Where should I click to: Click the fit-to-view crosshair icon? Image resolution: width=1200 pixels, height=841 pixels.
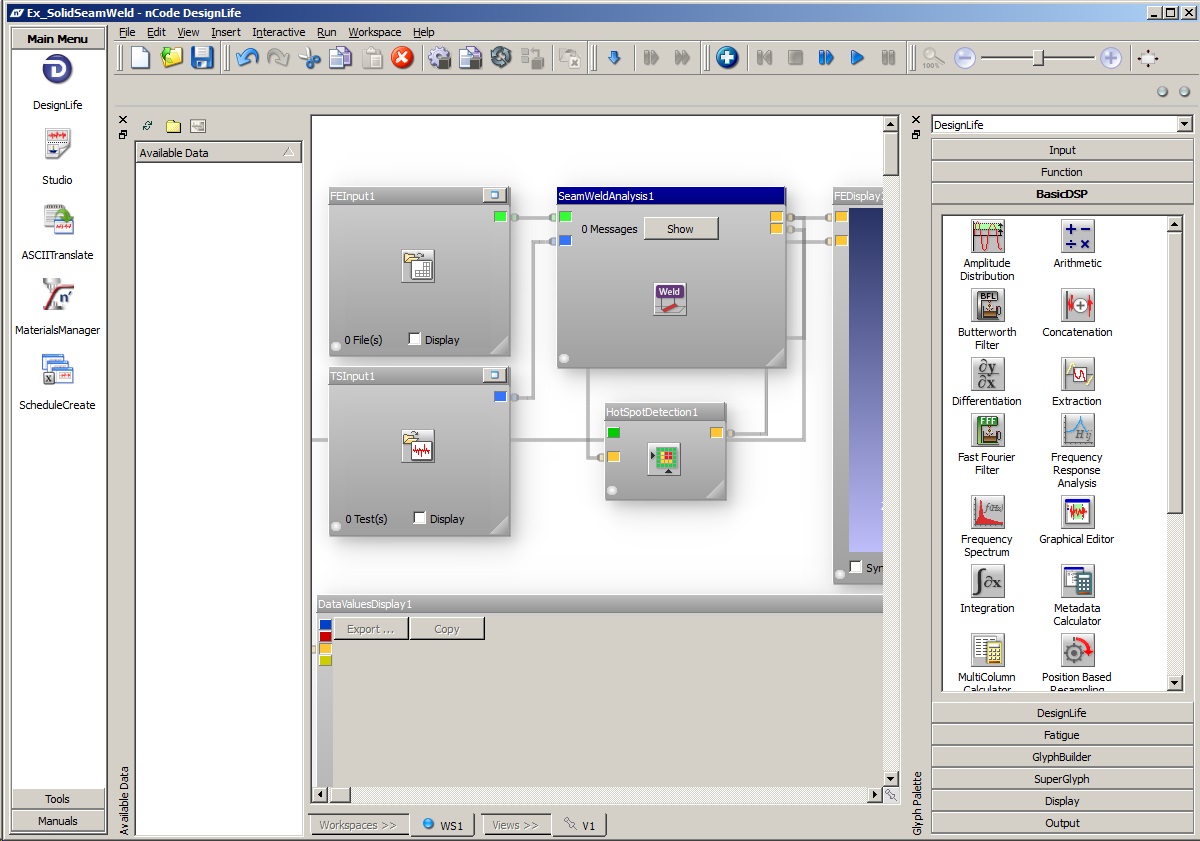click(1148, 58)
